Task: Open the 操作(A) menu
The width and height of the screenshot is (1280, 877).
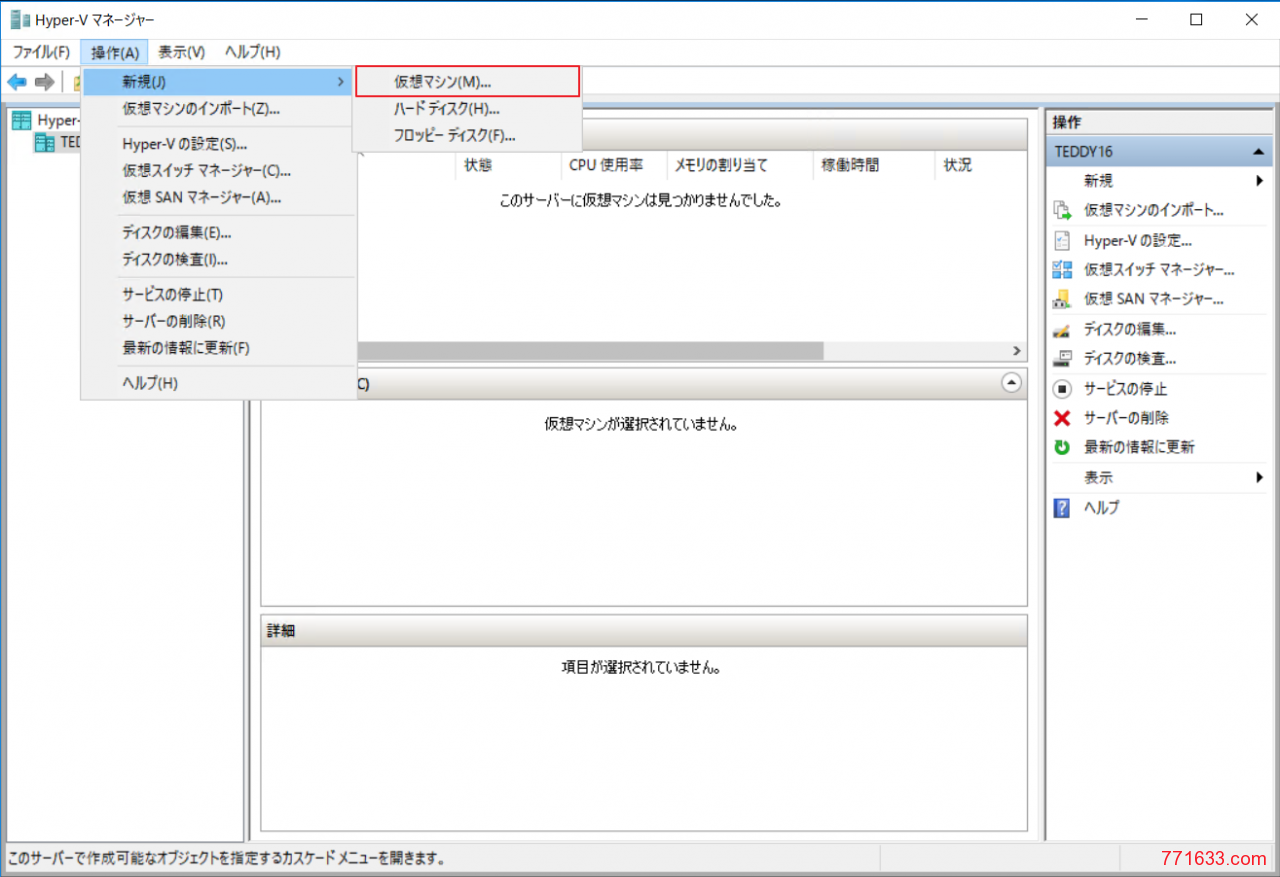Action: 115,52
